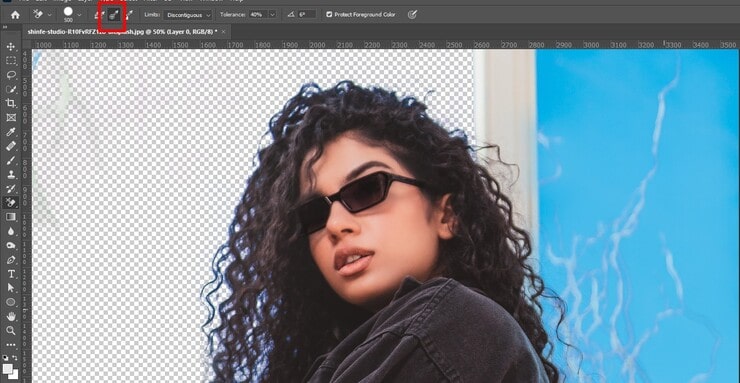This screenshot has width=740, height=383.
Task: Open the foreground color swatch
Action: pyautogui.click(x=8, y=368)
